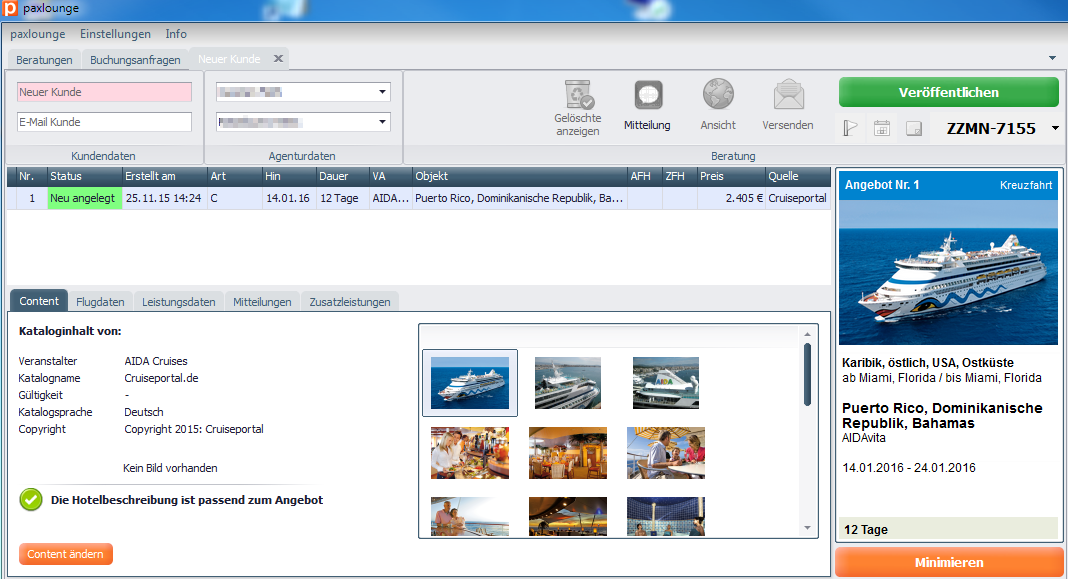Screen dimensions: 1068x579
Task: Click the Gelöschte anzeigen trash icon
Action: pos(579,95)
